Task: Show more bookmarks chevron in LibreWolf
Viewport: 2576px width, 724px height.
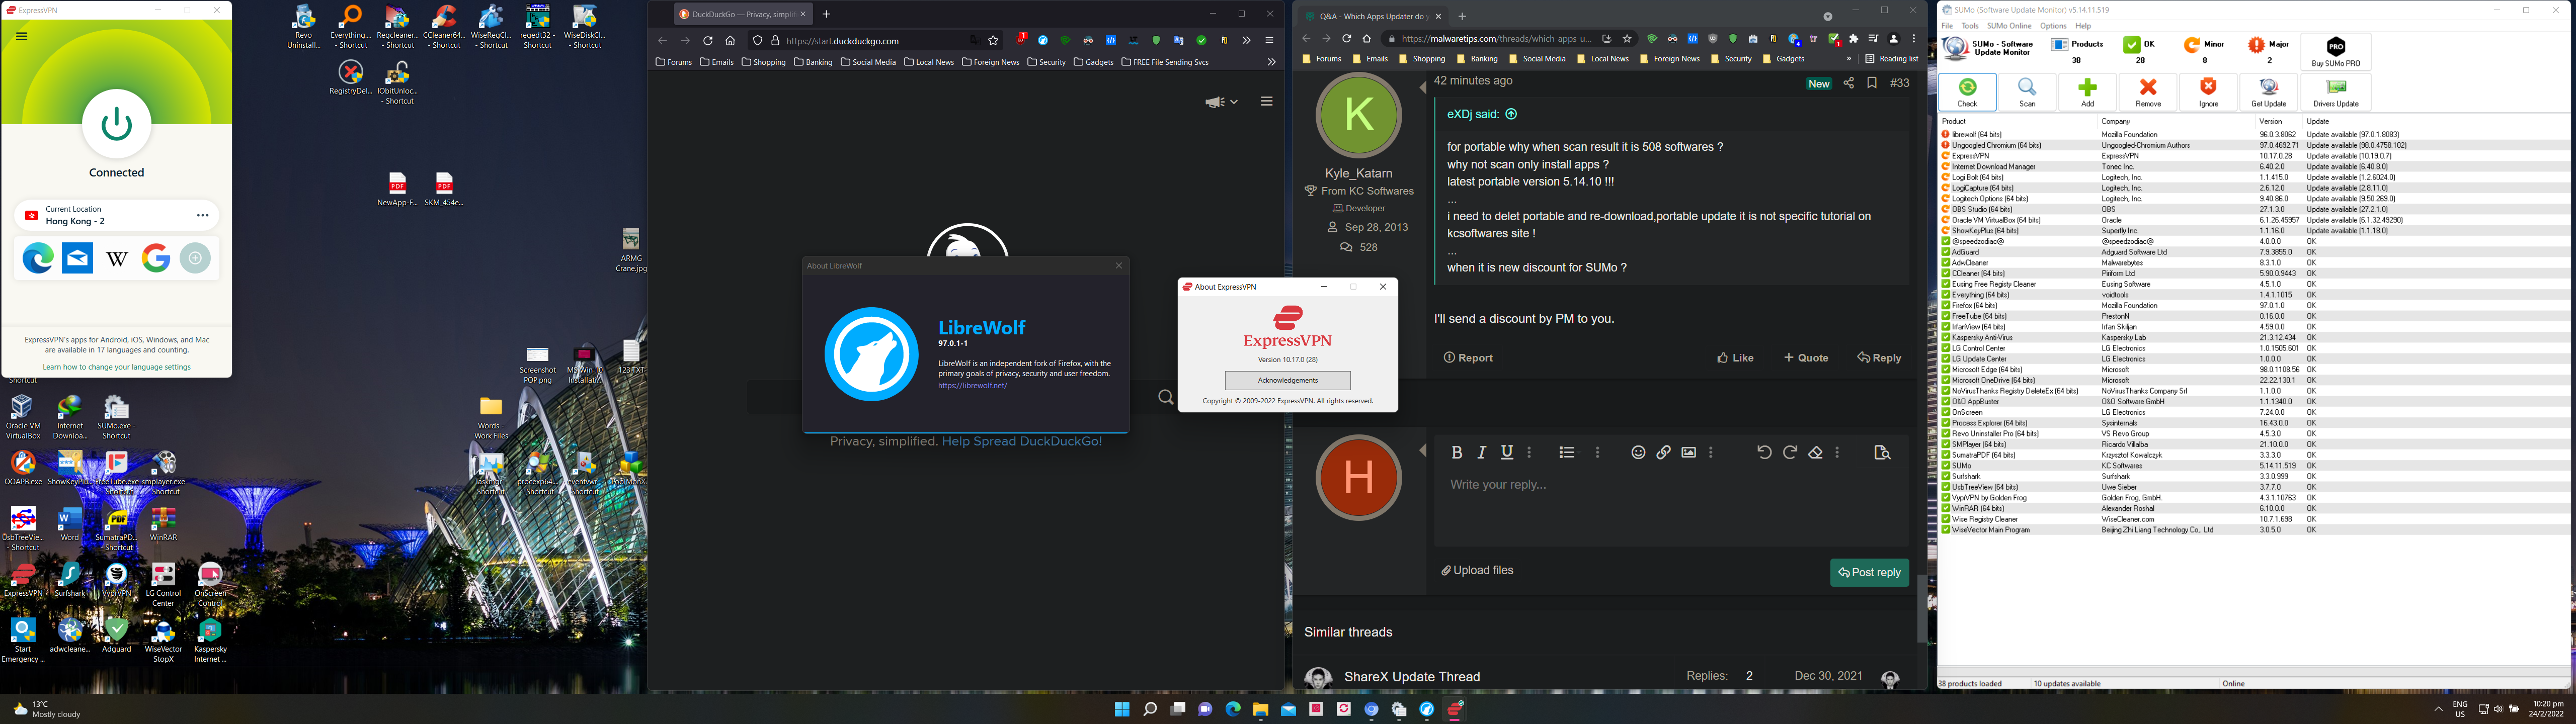Action: click(1271, 62)
